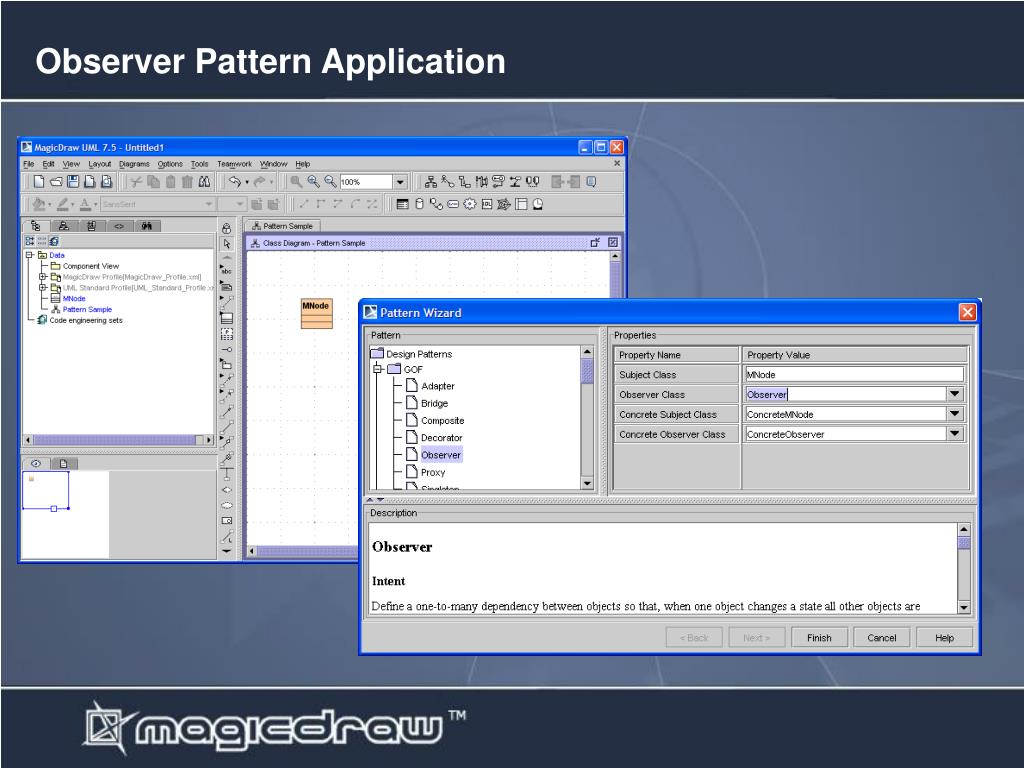Switch to the Pattern Sample diagram tab
This screenshot has width=1024, height=768.
pos(282,226)
